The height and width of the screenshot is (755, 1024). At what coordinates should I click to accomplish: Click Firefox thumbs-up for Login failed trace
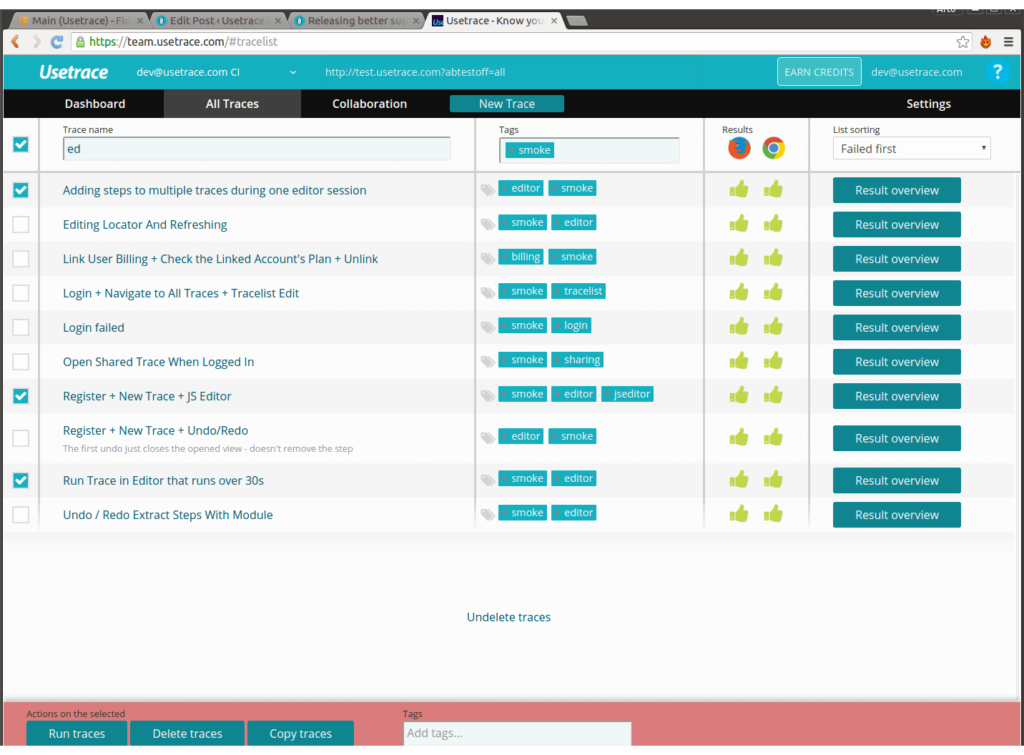click(739, 327)
